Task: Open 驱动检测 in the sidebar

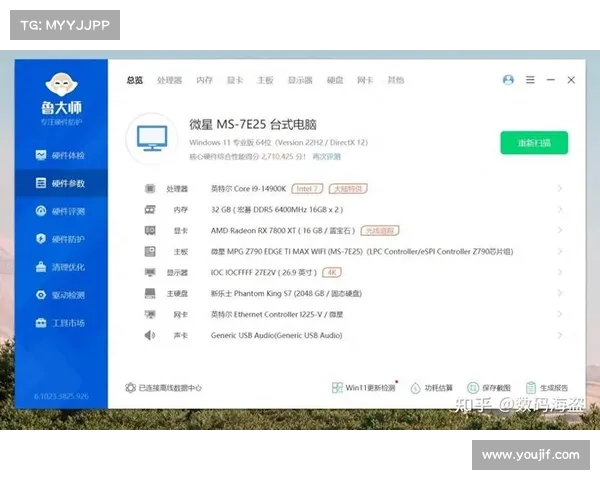Action: (x=60, y=295)
